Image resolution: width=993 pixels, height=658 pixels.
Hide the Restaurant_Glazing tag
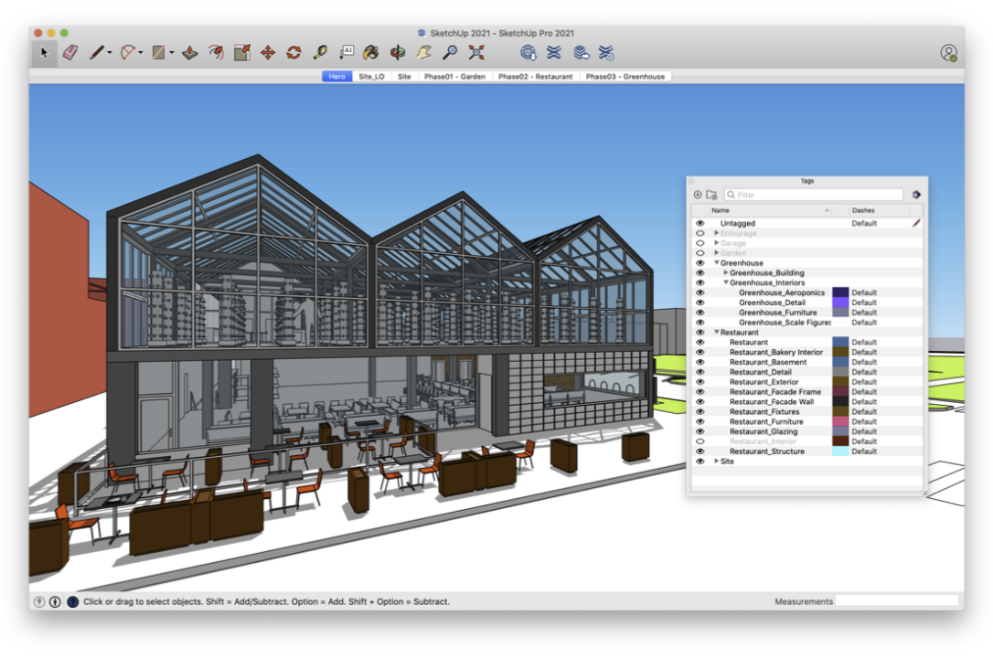700,432
